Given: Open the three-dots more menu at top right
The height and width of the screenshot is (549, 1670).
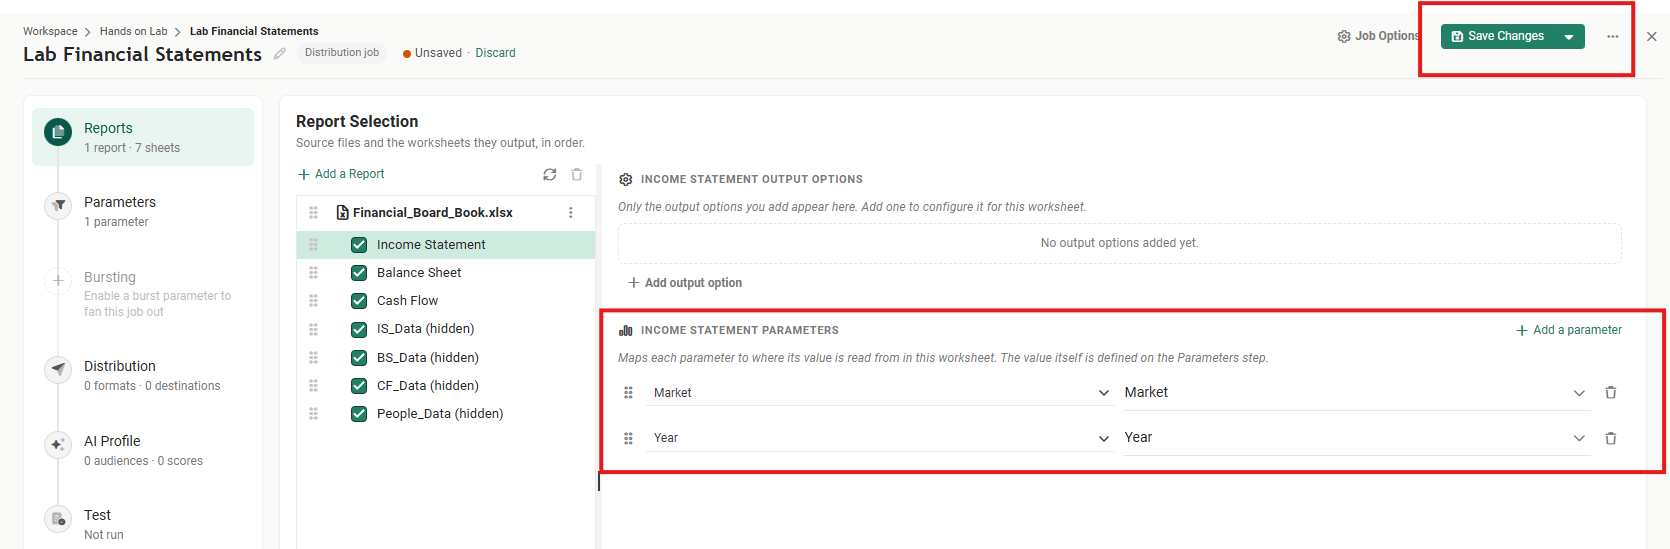Looking at the screenshot, I should (1612, 36).
